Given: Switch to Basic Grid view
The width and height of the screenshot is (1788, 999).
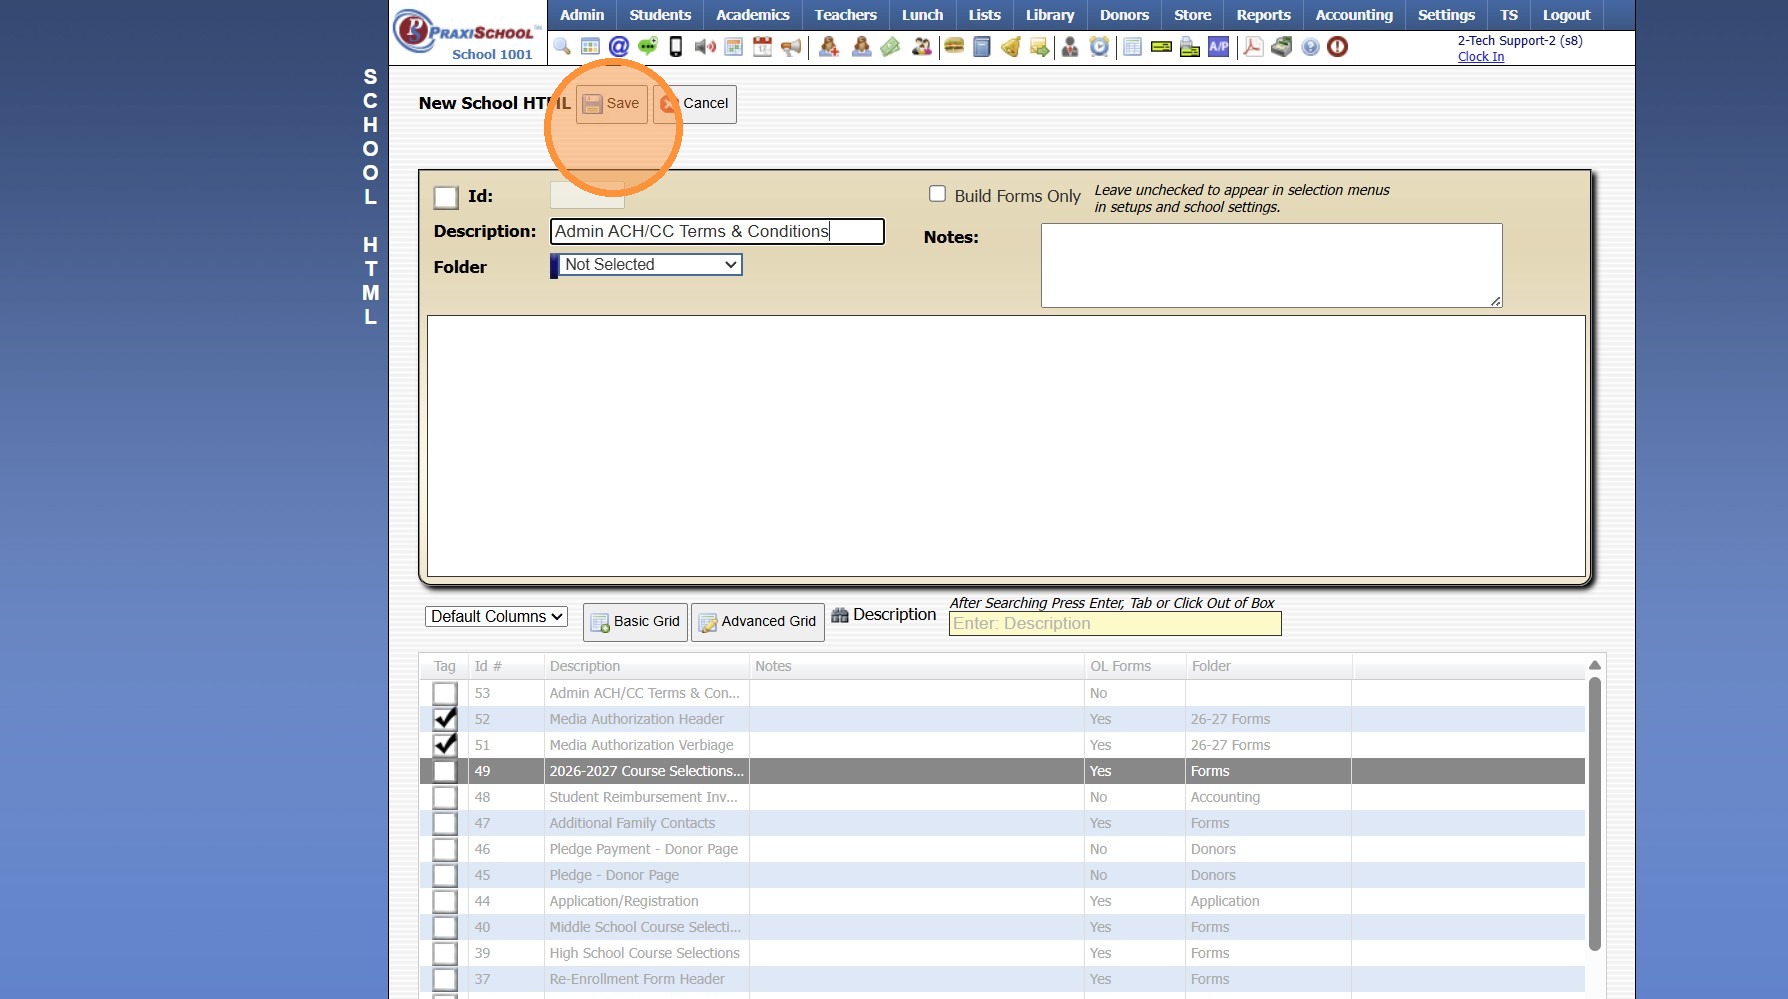Looking at the screenshot, I should [x=636, y=622].
